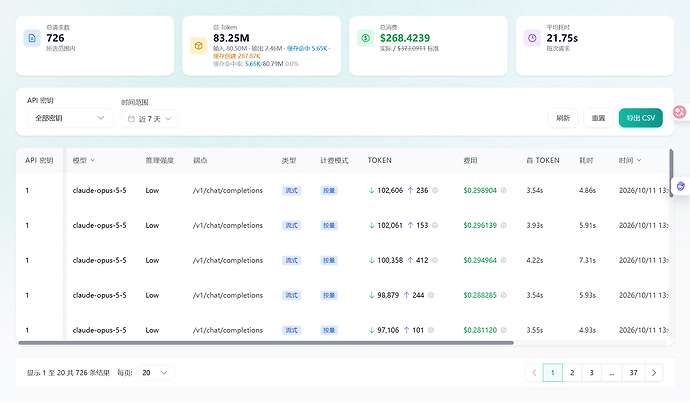Click the 流式 tag in the $0.294964 row

[291, 260]
